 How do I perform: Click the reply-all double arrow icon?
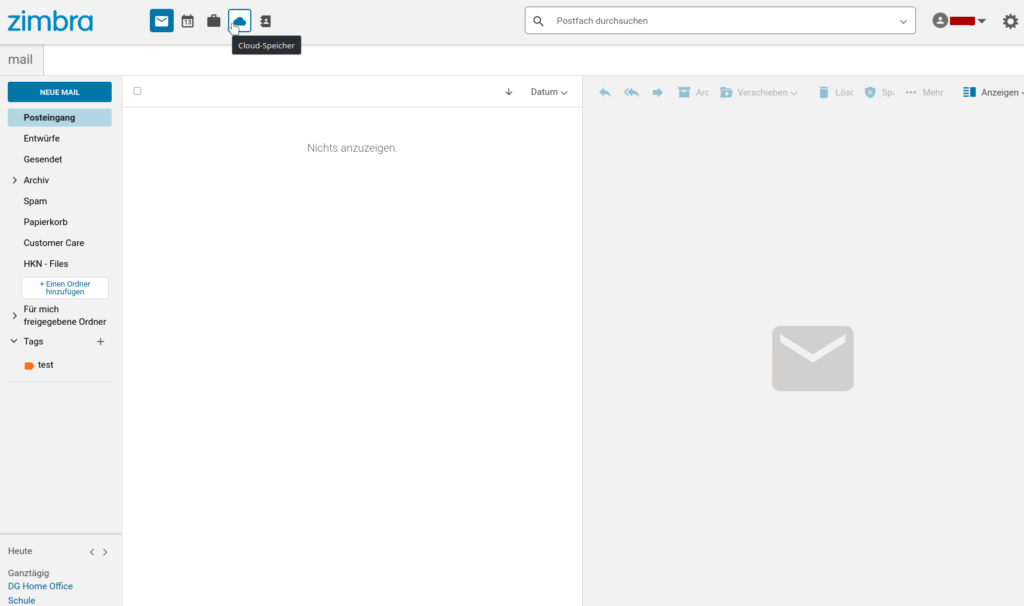[x=631, y=92]
